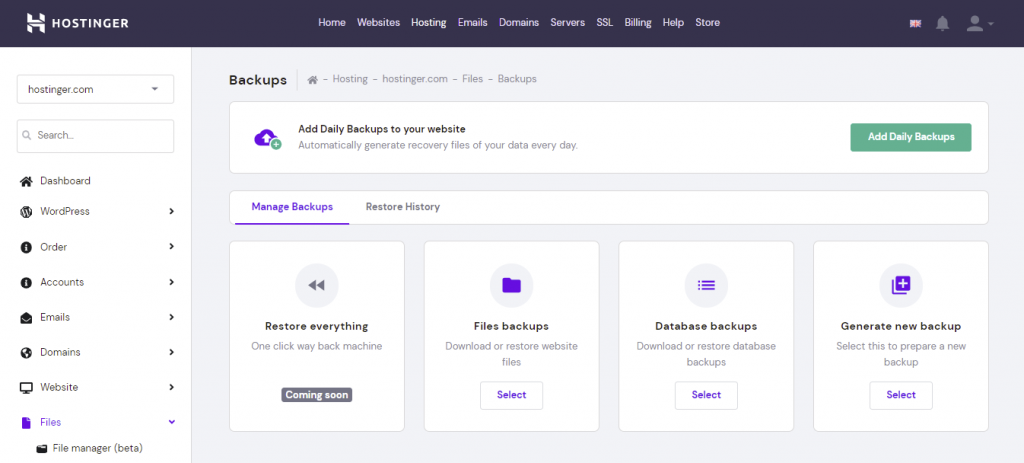Expand the Emails section chevron

[171, 317]
